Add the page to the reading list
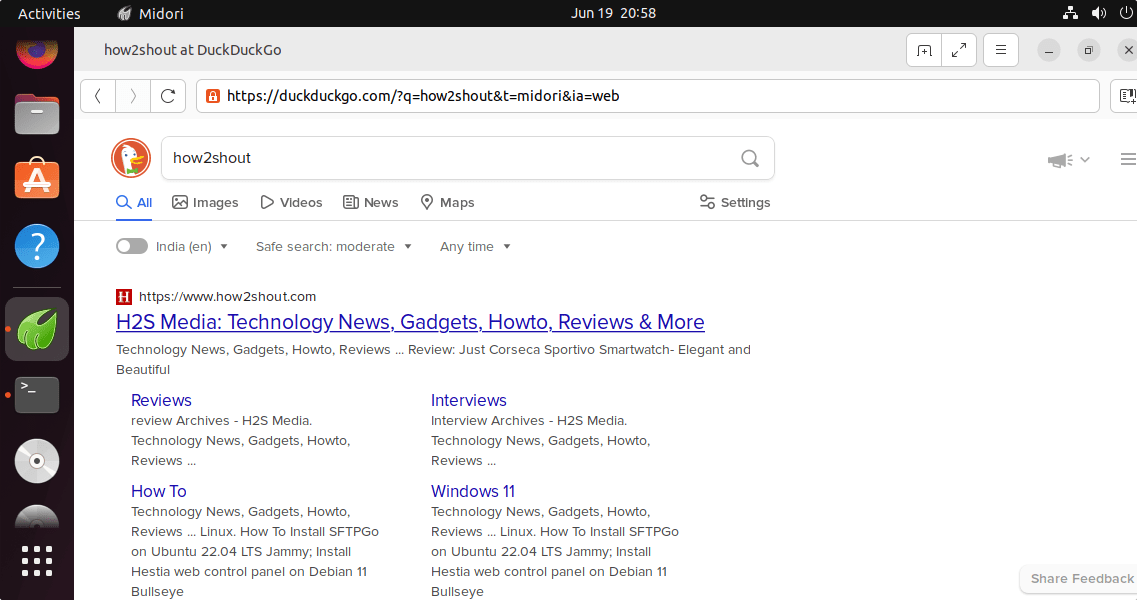The image size is (1137, 600). 1129,96
